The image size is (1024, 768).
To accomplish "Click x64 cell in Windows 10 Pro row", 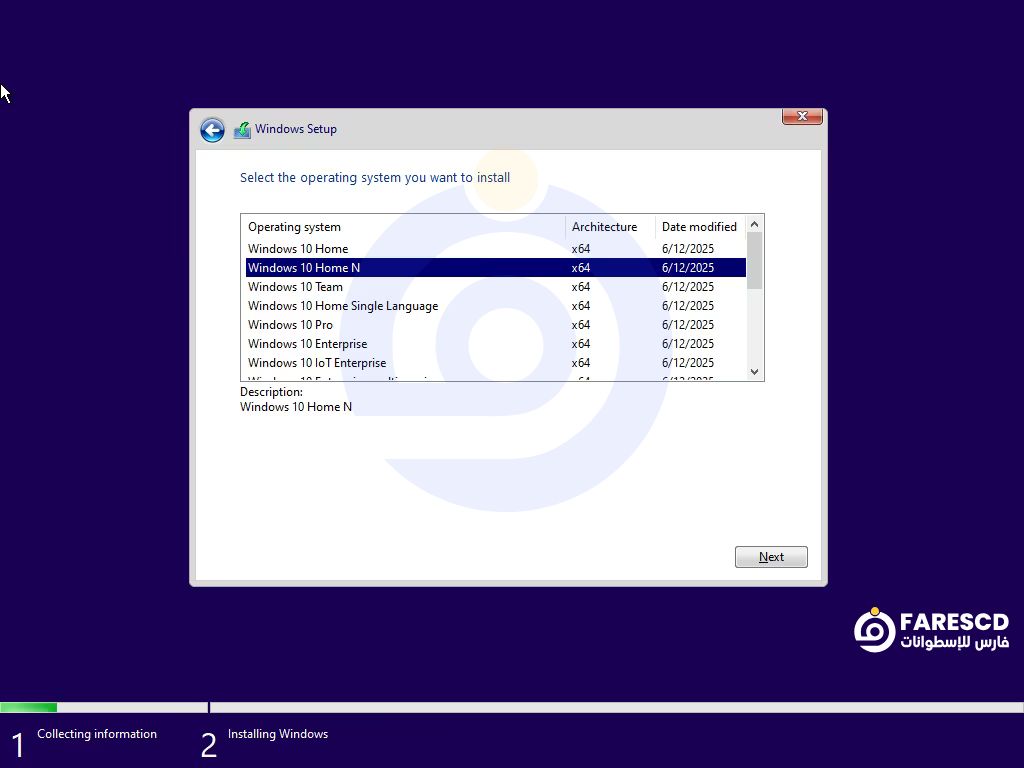I will pos(581,325).
